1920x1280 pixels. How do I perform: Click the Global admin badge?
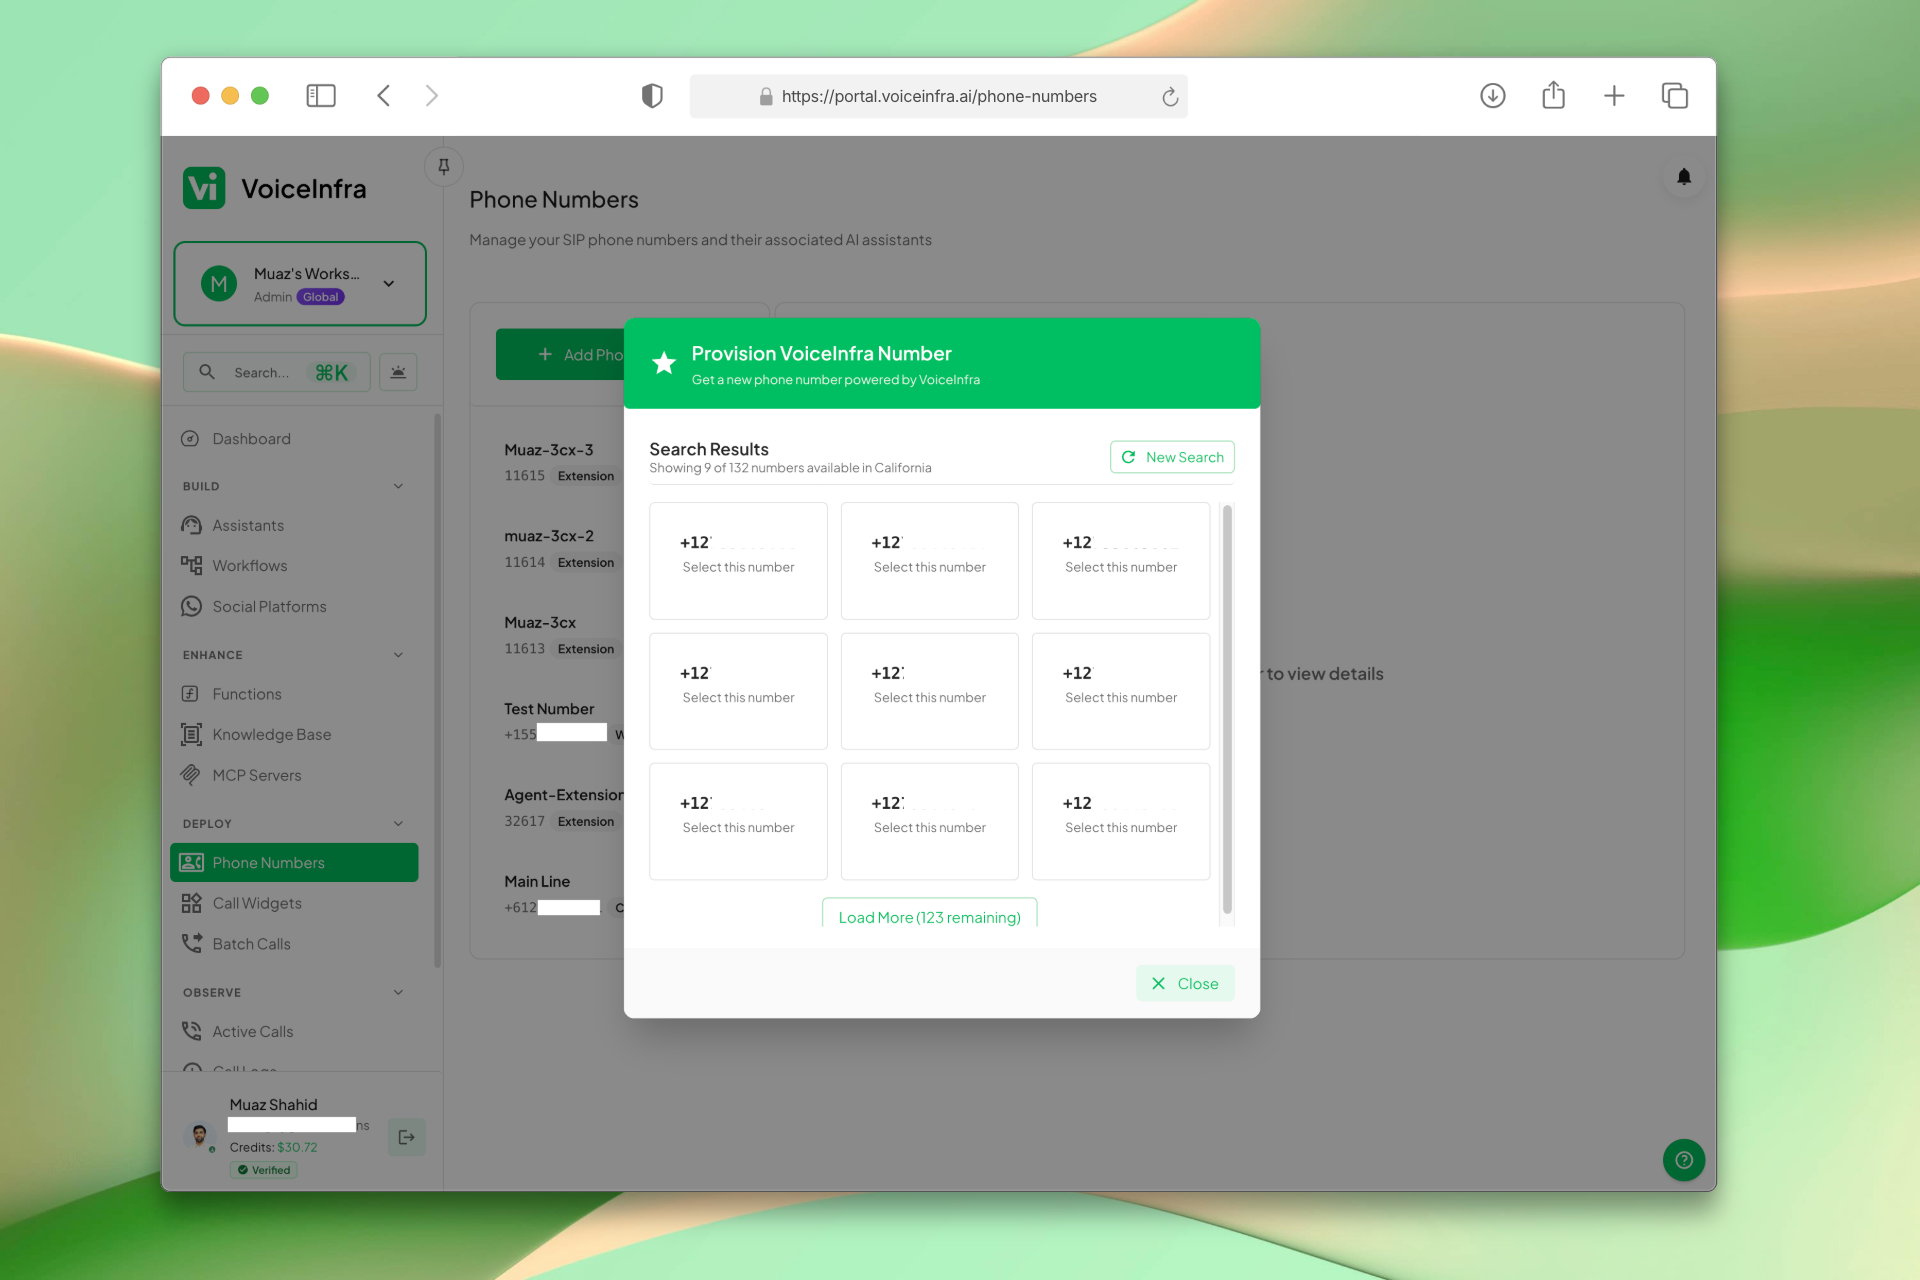320,297
